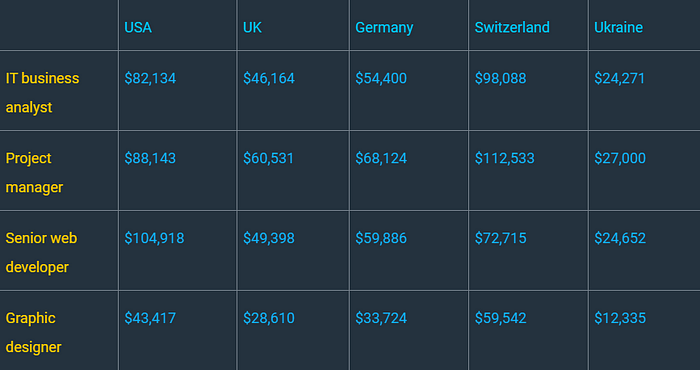Viewport: 700px width, 370px height.
Task: Select the UK column header
Action: [x=252, y=28]
